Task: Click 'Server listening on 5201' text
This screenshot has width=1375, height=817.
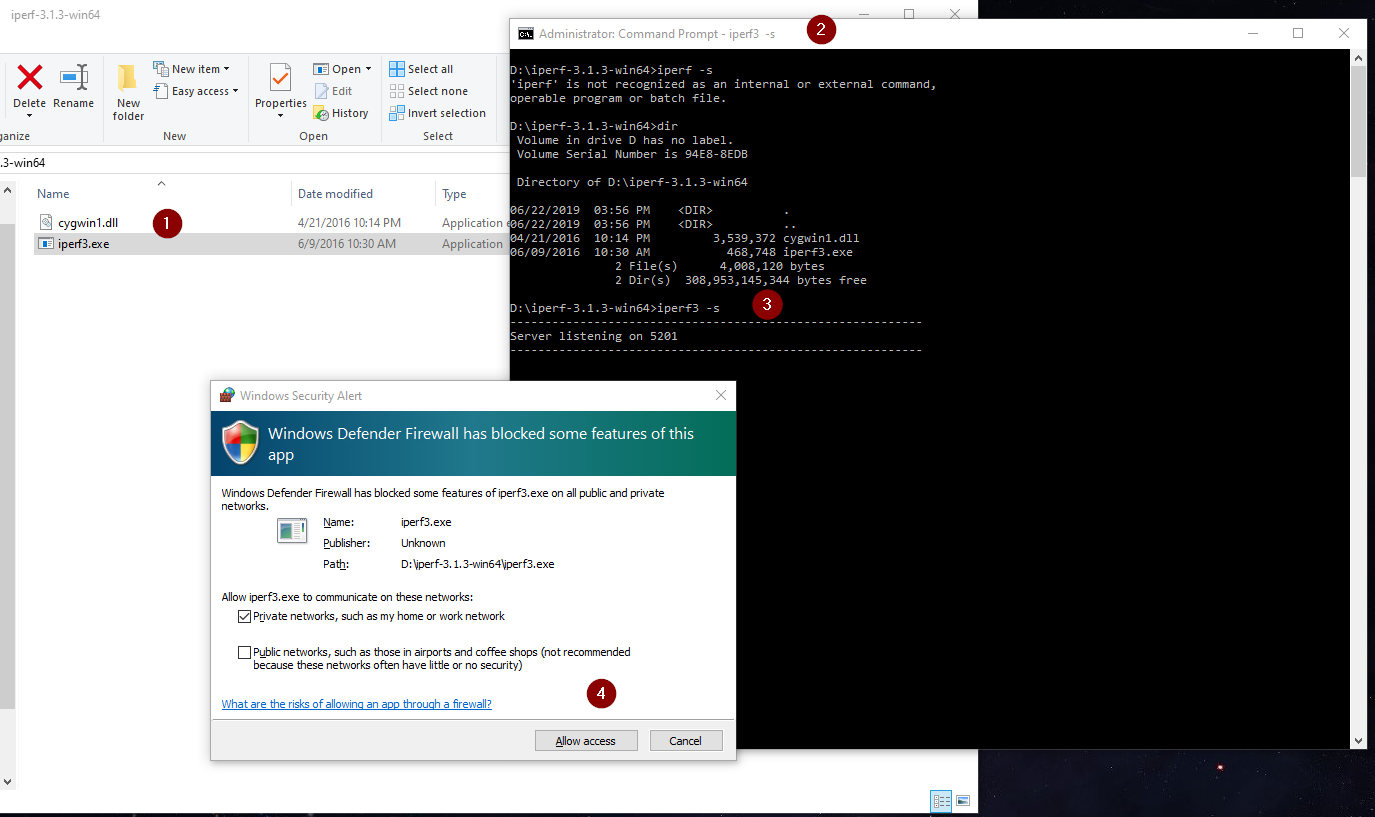Action: tap(594, 336)
